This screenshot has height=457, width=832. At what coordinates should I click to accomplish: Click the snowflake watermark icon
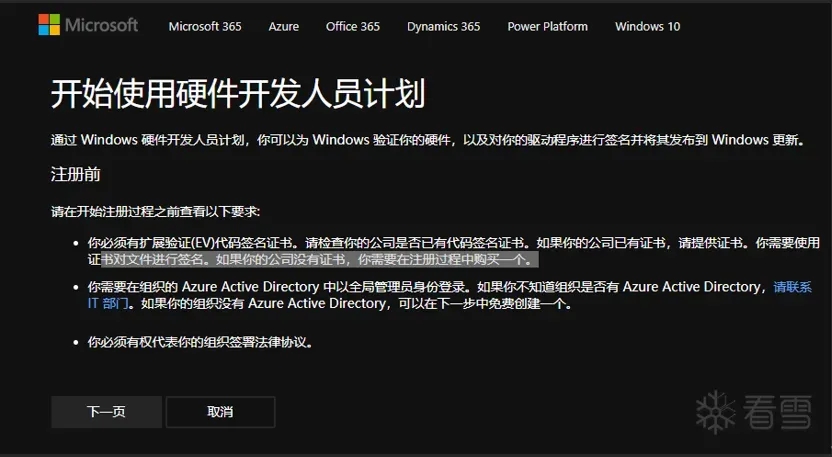[716, 409]
